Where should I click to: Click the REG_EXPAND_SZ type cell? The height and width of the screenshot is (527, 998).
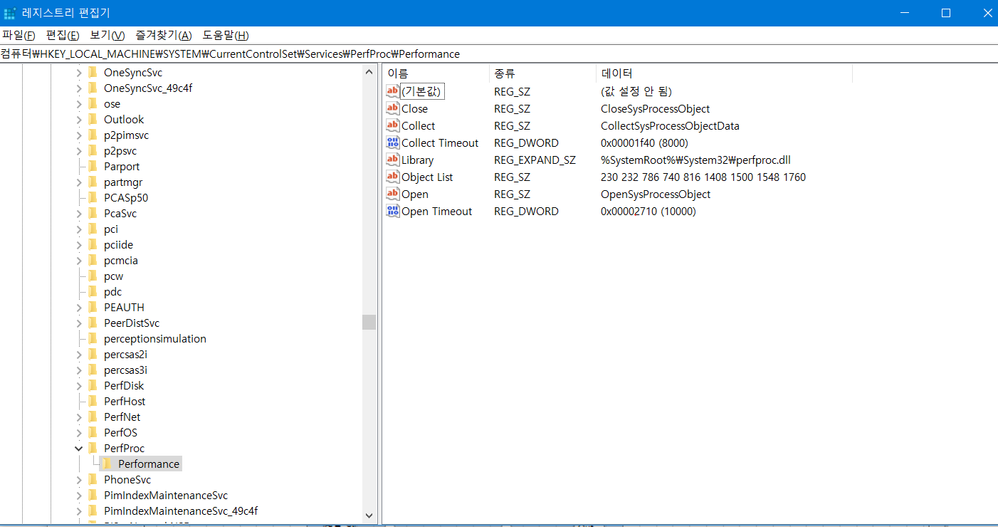click(x=535, y=160)
